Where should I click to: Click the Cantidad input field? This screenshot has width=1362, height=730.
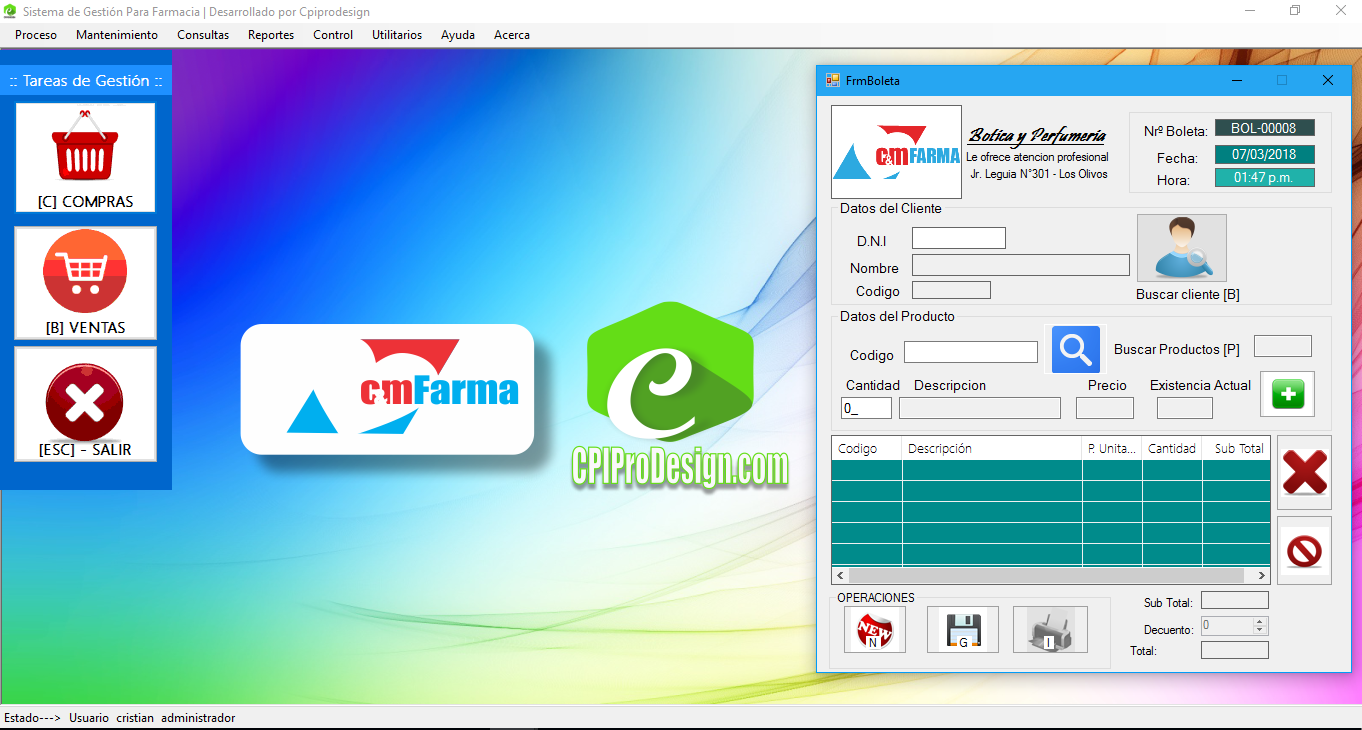866,408
